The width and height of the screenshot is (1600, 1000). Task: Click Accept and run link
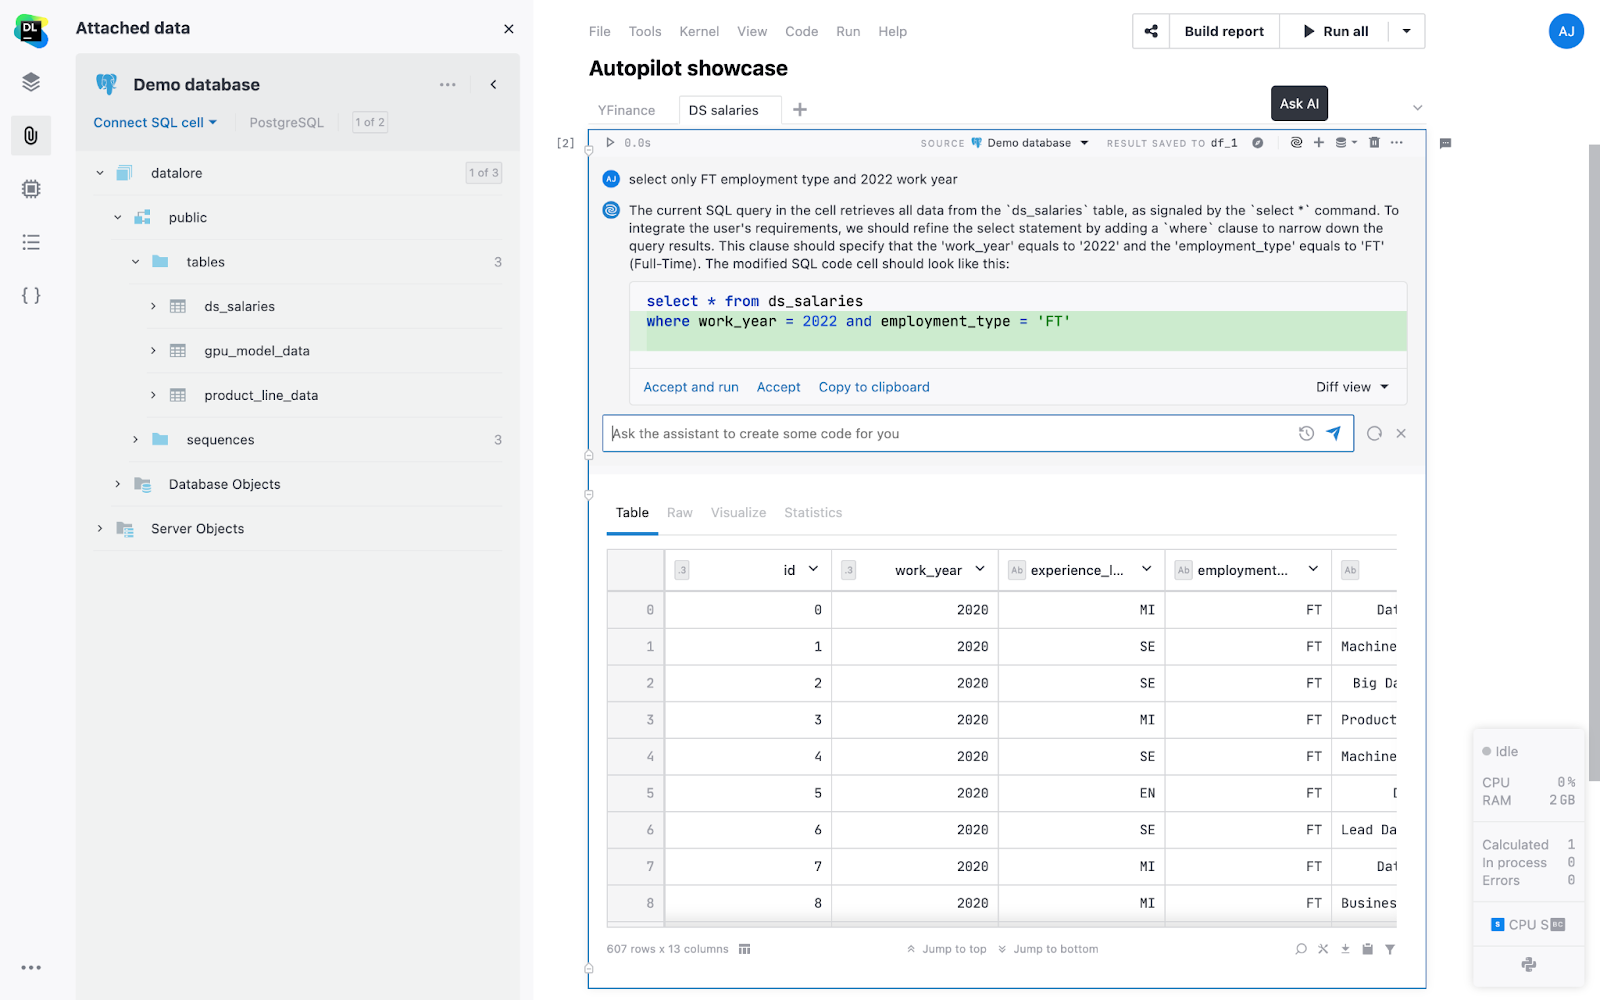tap(691, 387)
